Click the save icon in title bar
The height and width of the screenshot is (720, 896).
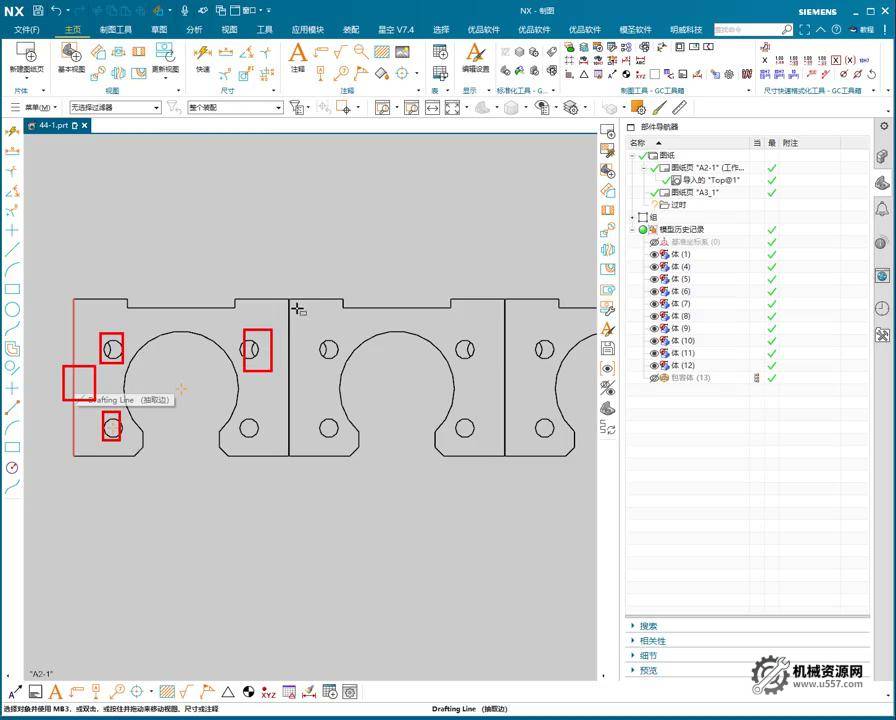[37, 11]
